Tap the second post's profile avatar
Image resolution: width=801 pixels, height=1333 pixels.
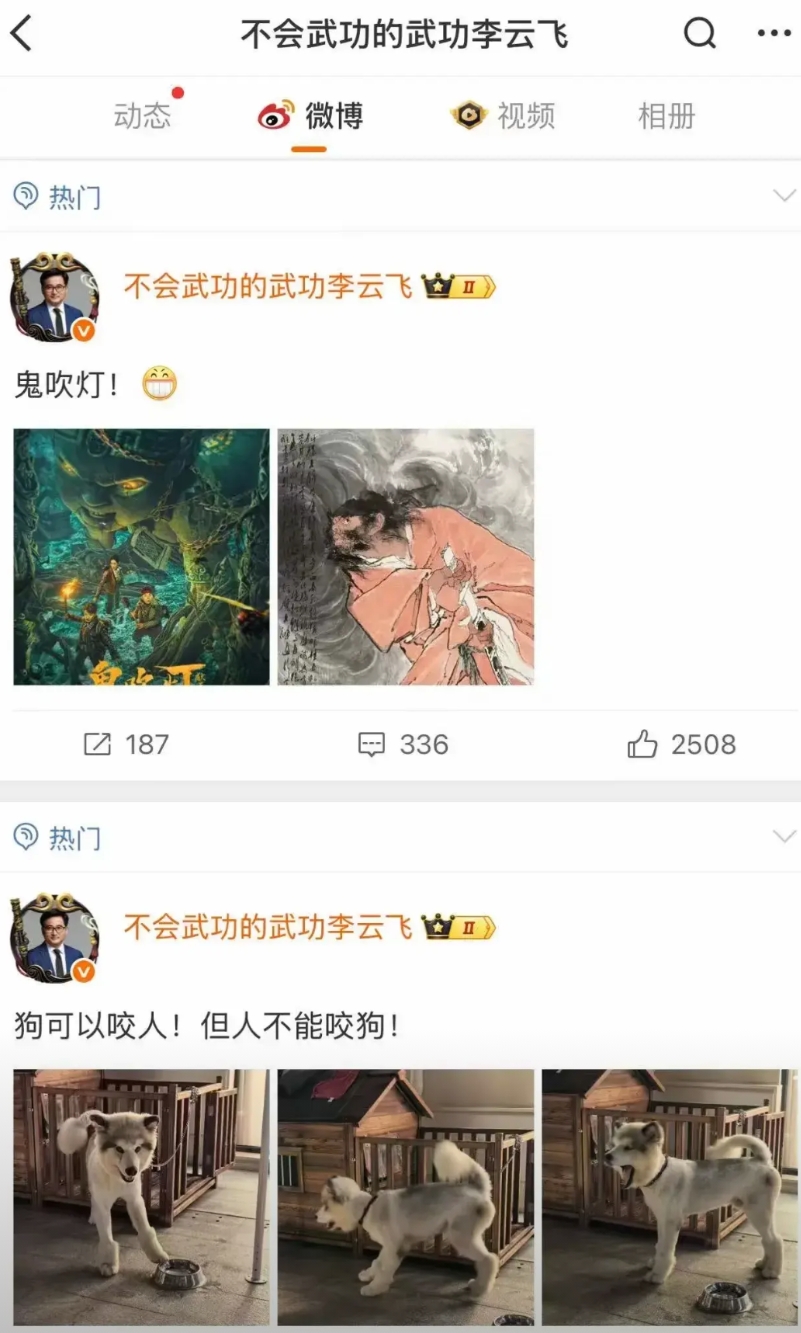pyautogui.click(x=54, y=938)
